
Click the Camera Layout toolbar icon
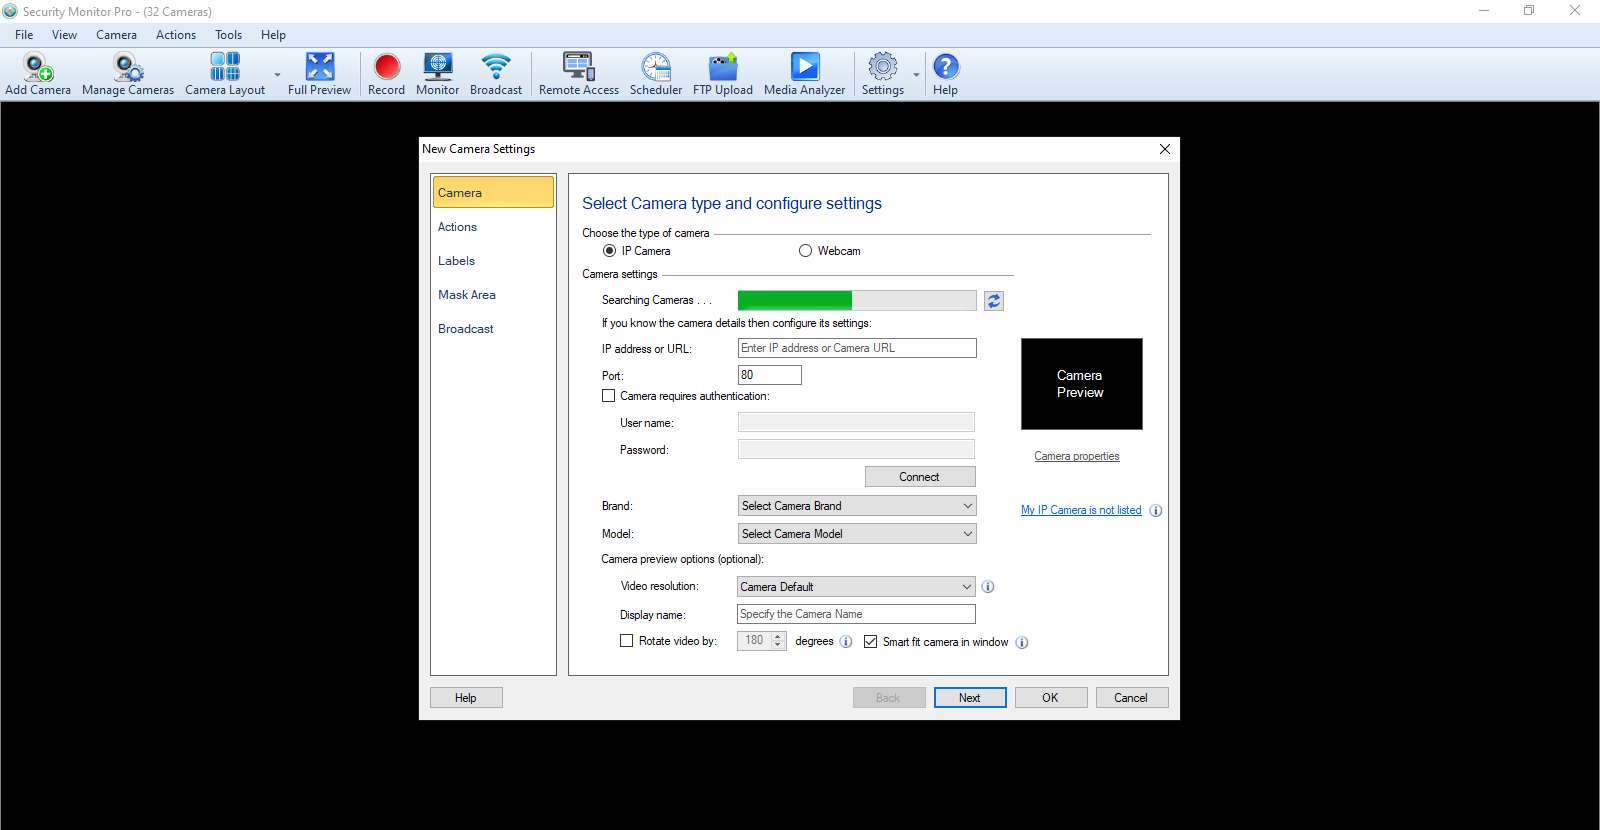click(225, 74)
